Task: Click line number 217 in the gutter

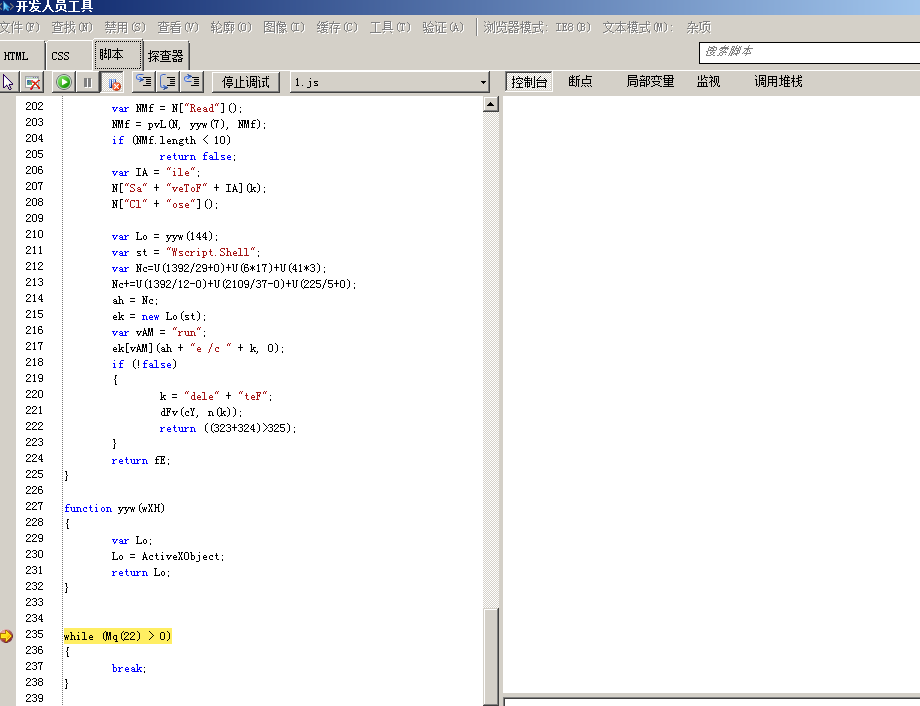Action: click(34, 346)
